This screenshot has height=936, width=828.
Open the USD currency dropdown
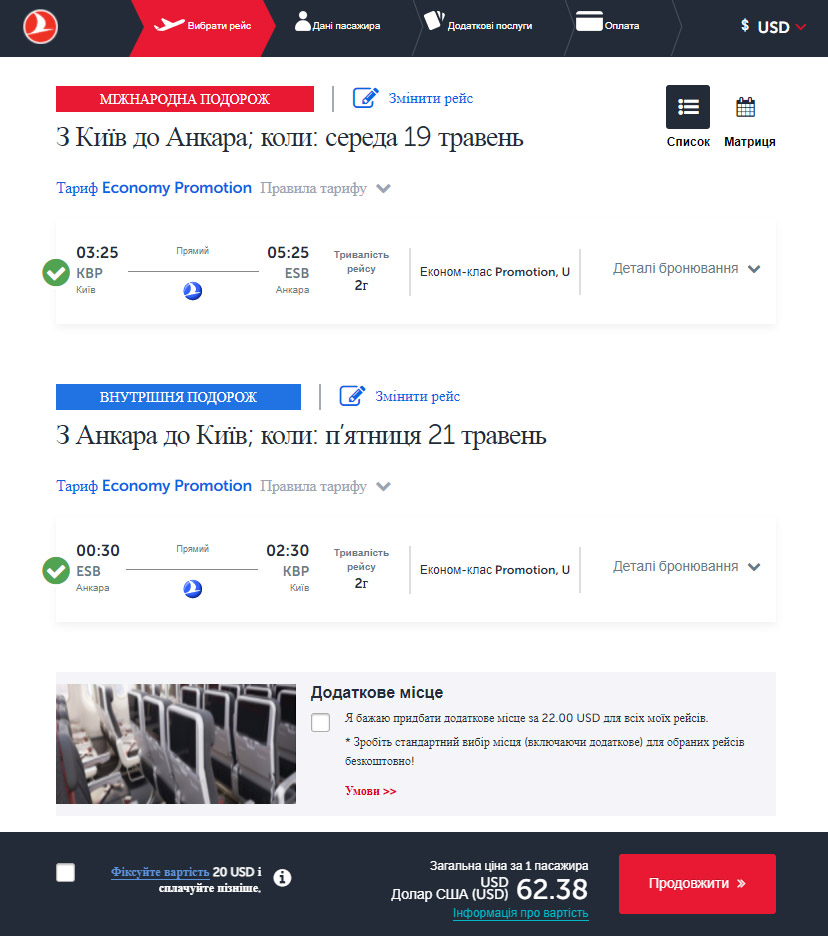click(773, 27)
